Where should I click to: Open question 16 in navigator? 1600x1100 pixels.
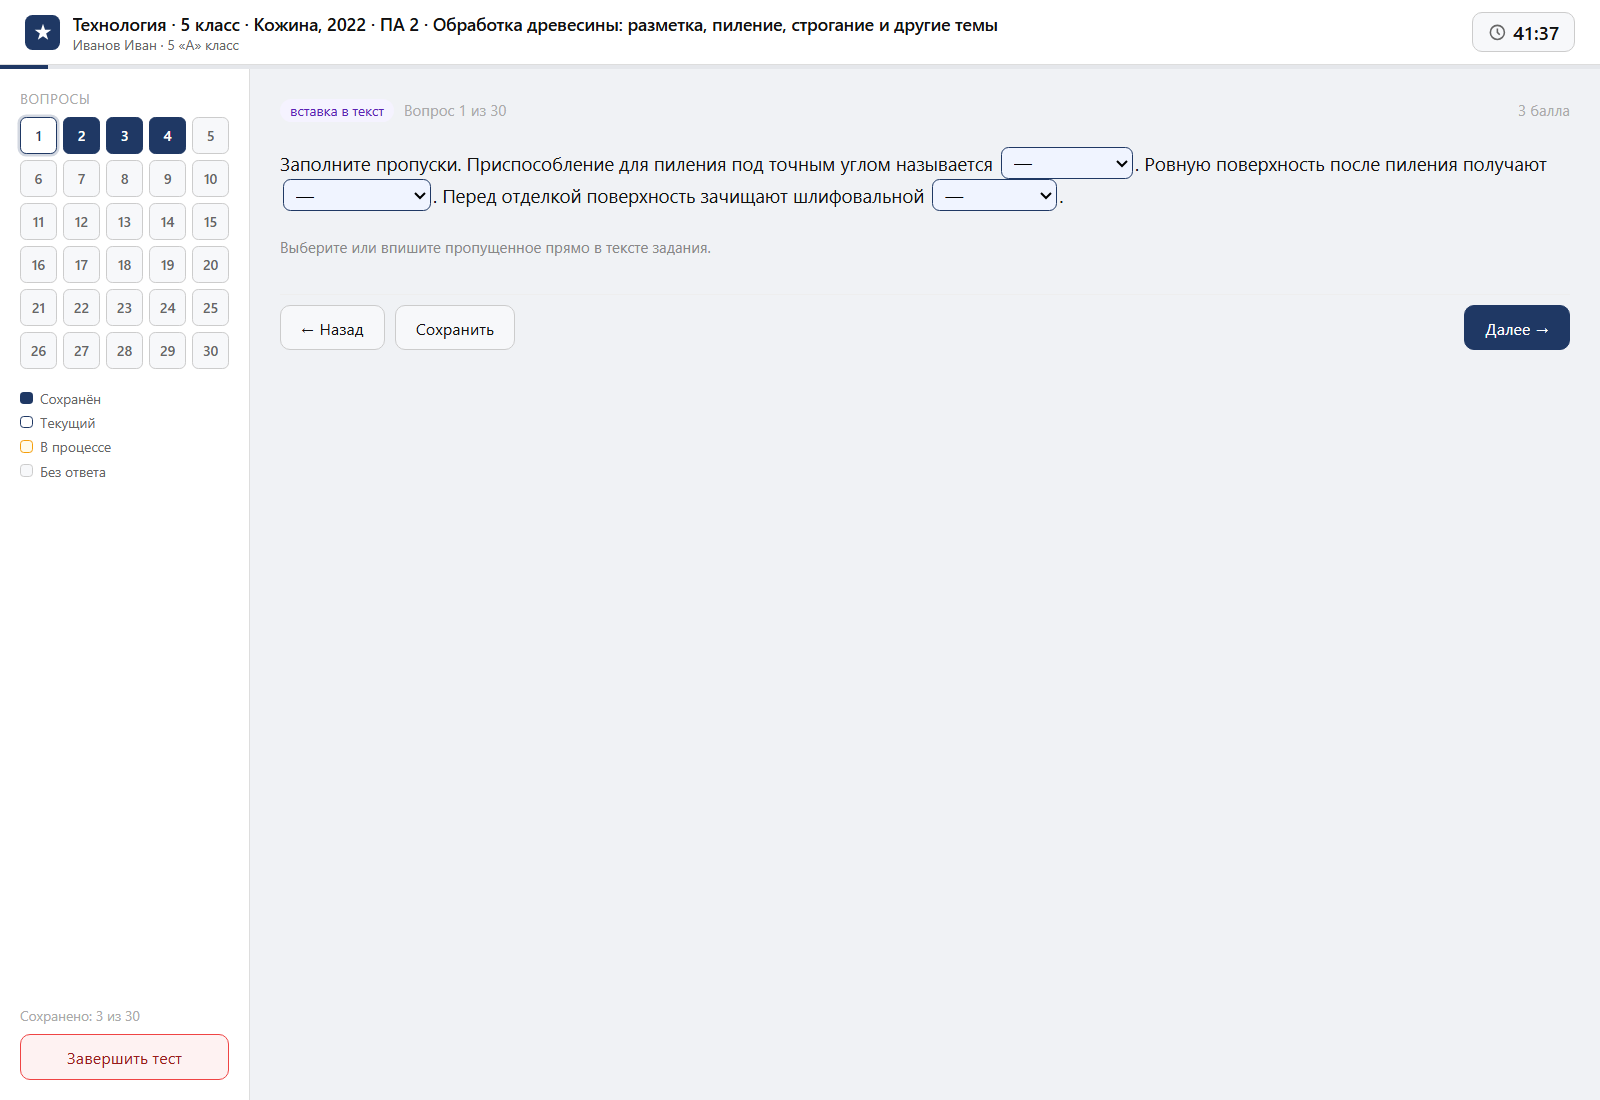pos(38,265)
